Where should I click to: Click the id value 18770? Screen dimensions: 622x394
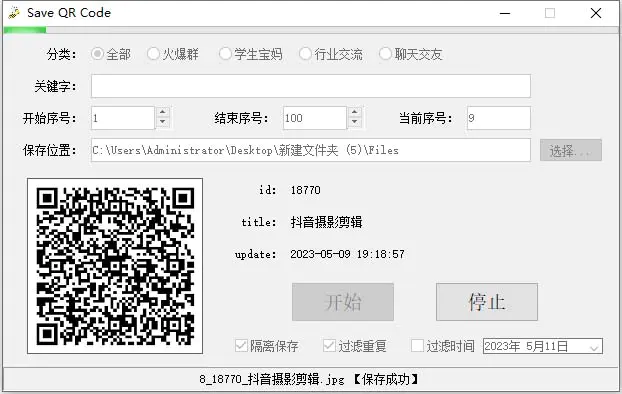305,190
